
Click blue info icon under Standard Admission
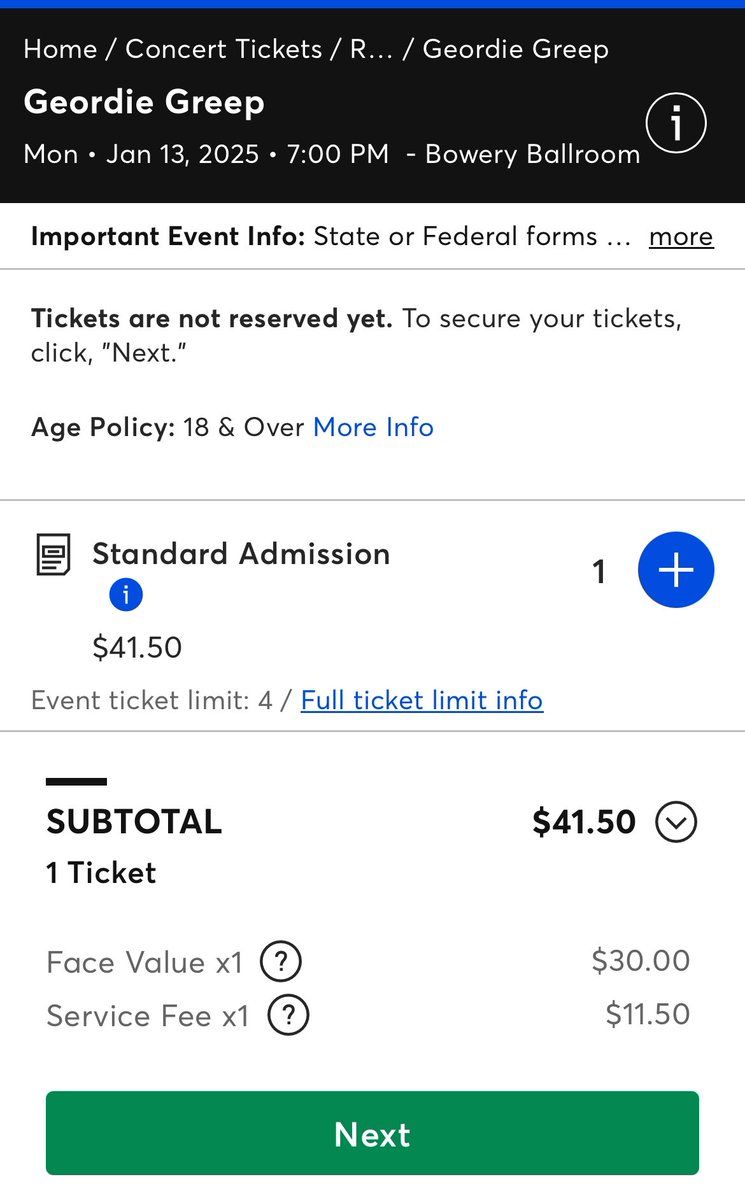[x=126, y=595]
